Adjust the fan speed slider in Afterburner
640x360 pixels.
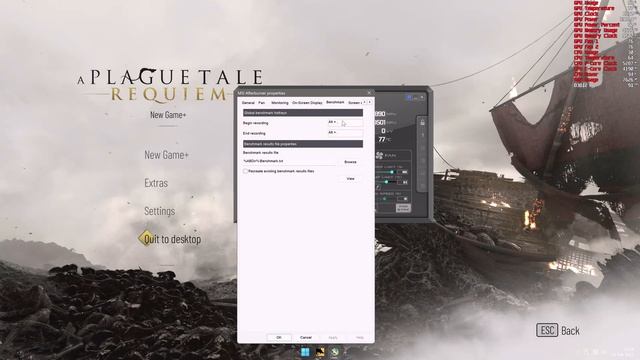[384, 199]
